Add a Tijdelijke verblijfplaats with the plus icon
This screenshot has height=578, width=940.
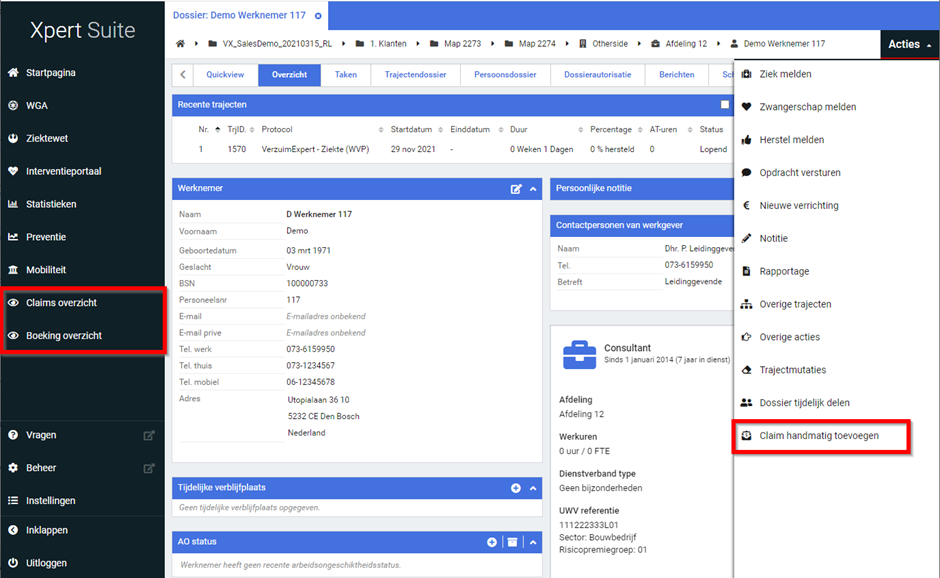point(516,488)
